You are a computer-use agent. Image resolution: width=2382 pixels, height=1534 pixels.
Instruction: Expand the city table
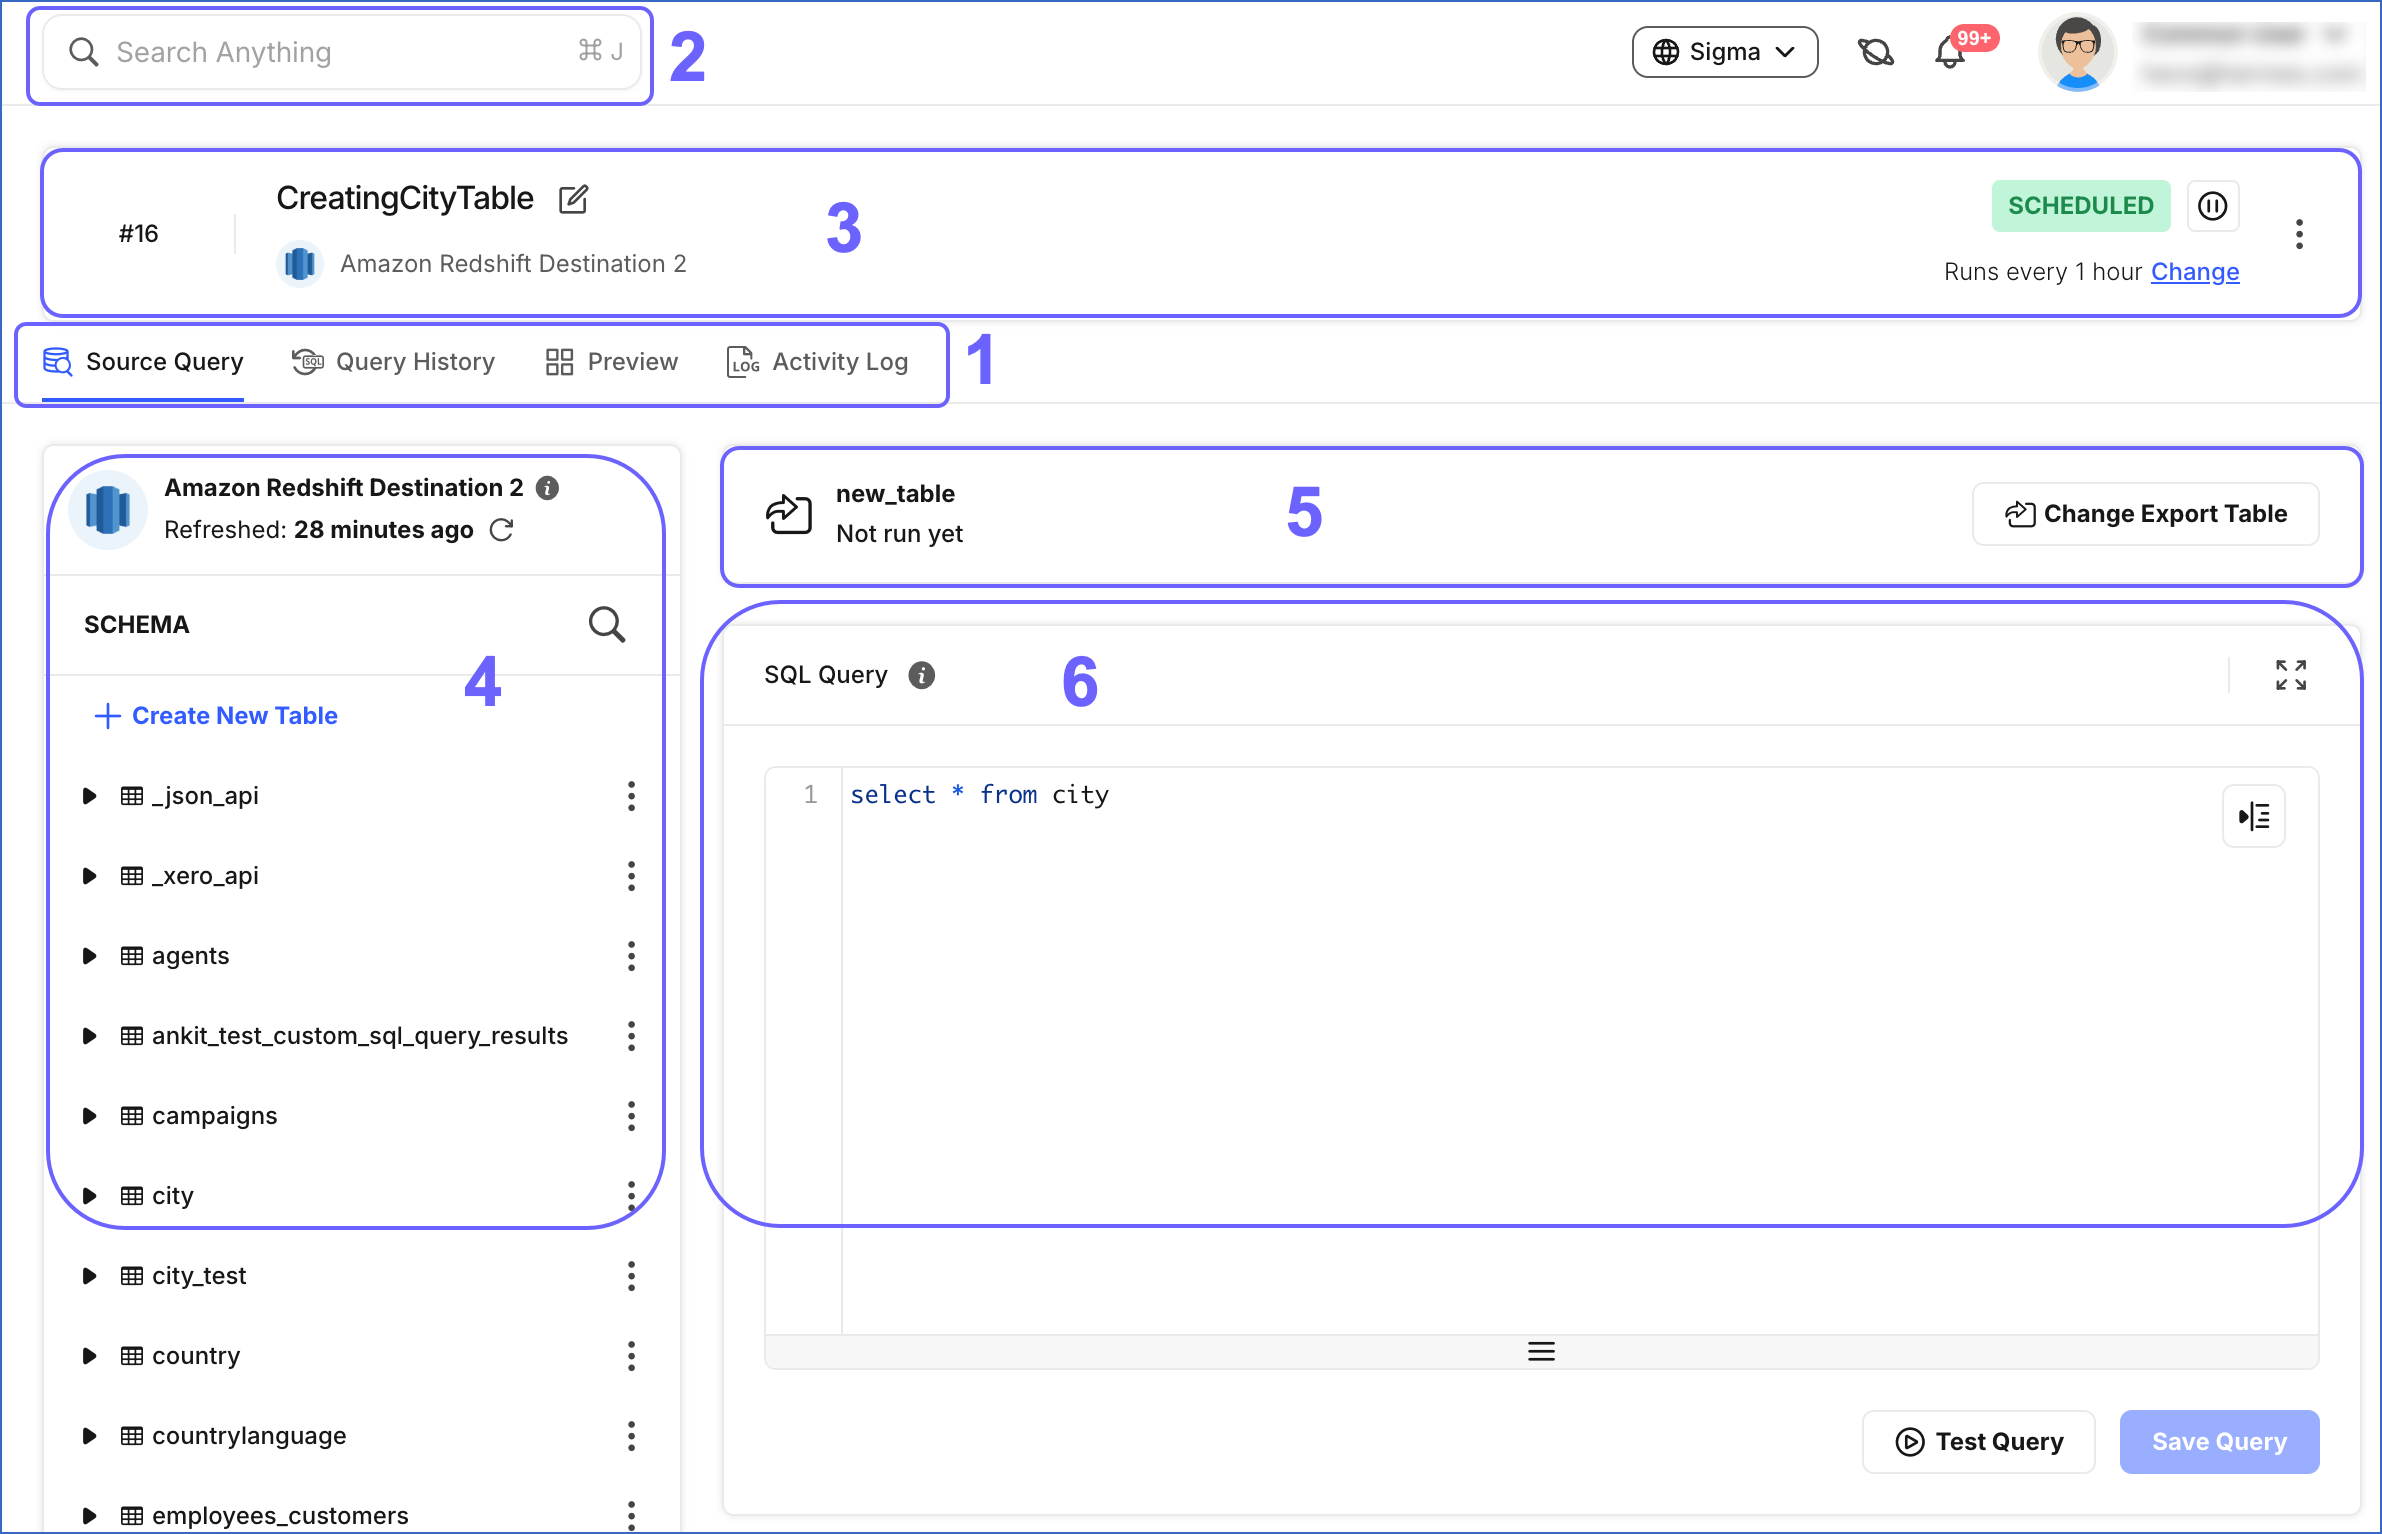[89, 1196]
